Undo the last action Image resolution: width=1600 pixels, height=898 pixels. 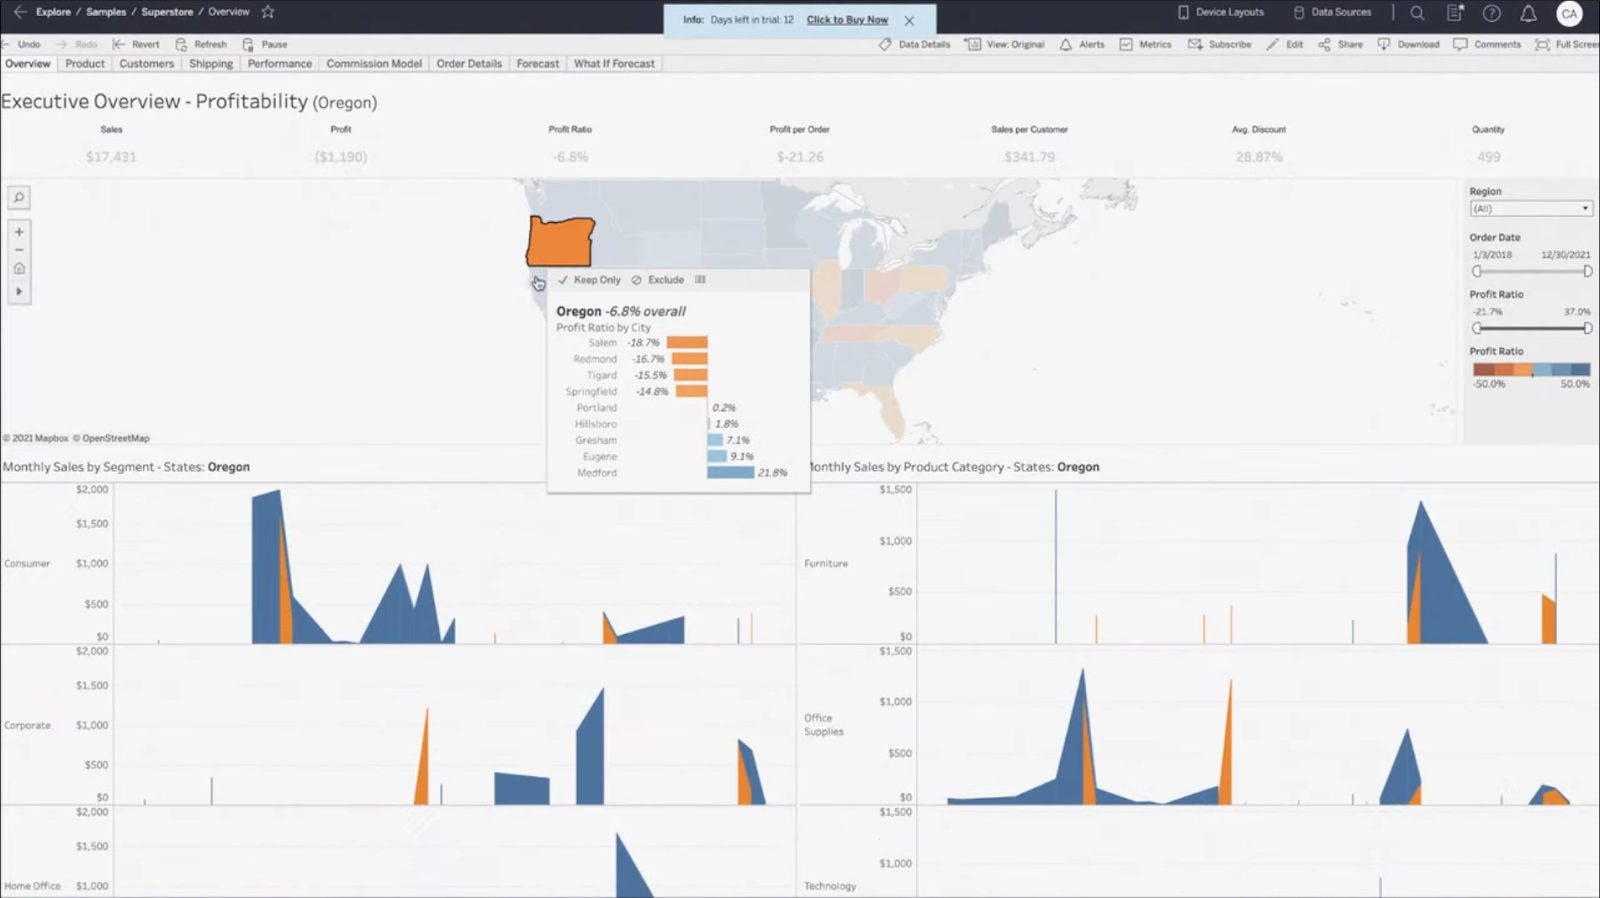click(21, 44)
